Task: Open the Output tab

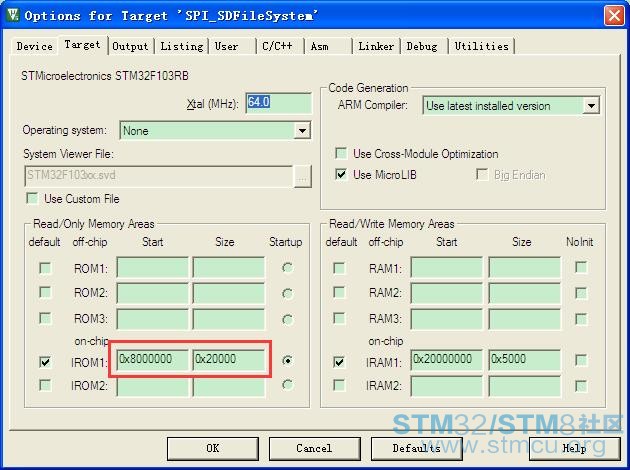Action: pyautogui.click(x=130, y=46)
